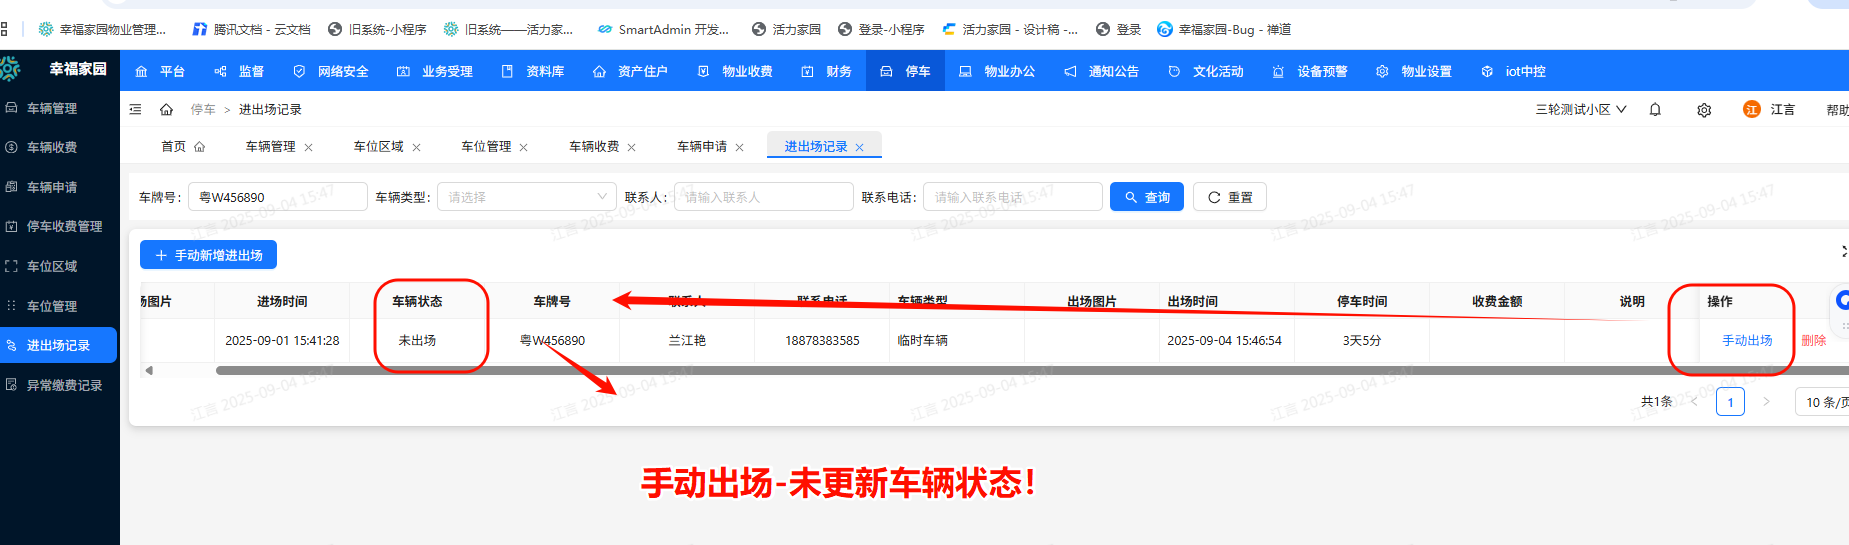Close the 车位区域 tab
Image resolution: width=1849 pixels, height=545 pixels.
[417, 147]
